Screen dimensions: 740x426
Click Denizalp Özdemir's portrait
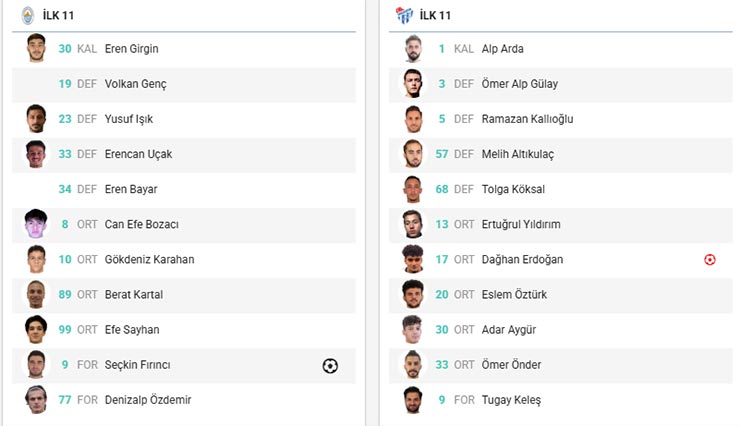pos(36,400)
